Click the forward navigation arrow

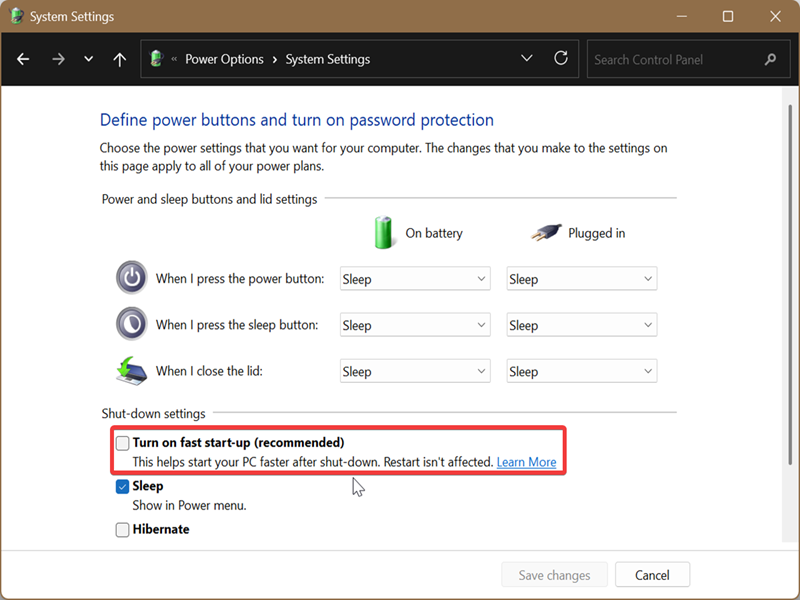[x=58, y=59]
